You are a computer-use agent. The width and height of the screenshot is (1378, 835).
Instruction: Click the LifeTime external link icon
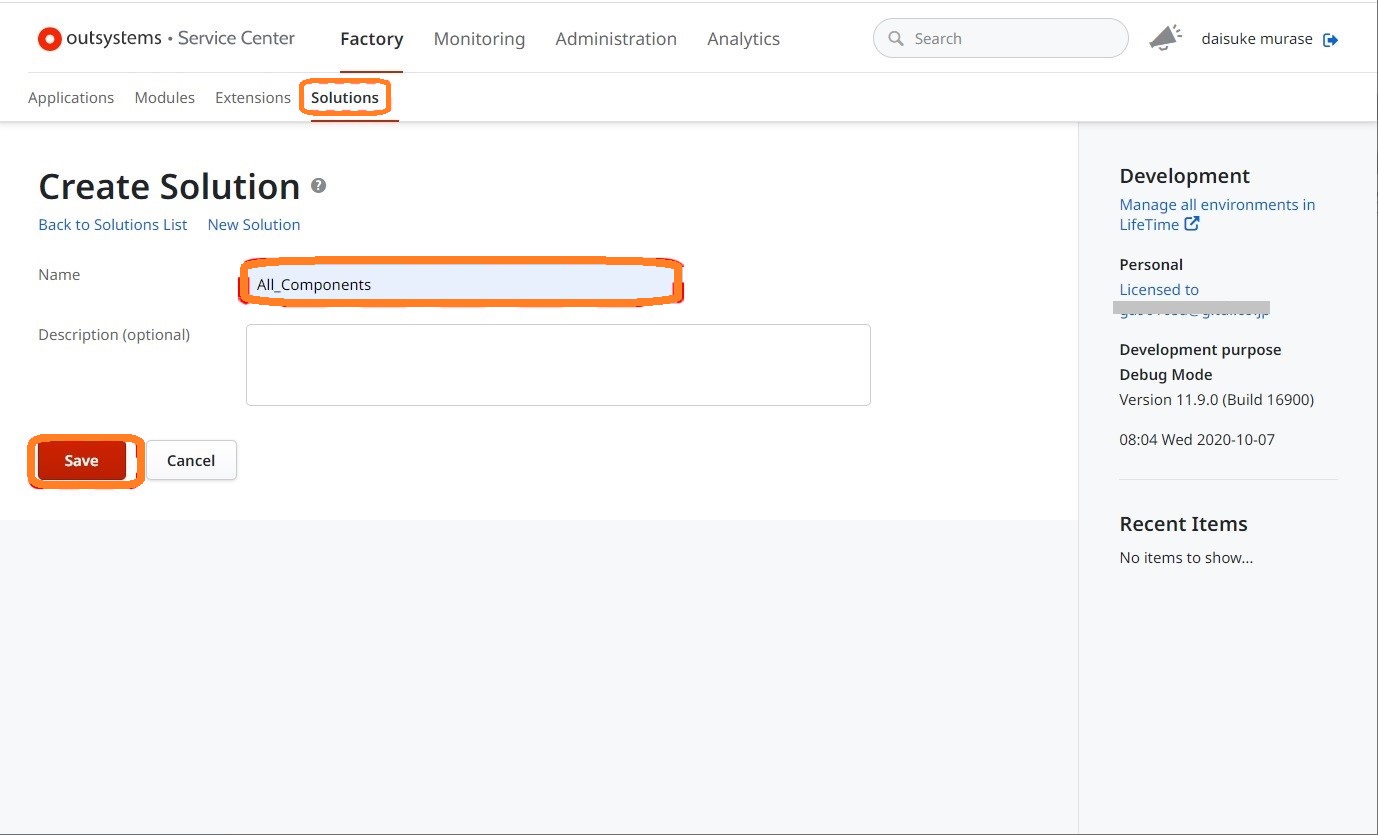click(x=1192, y=224)
